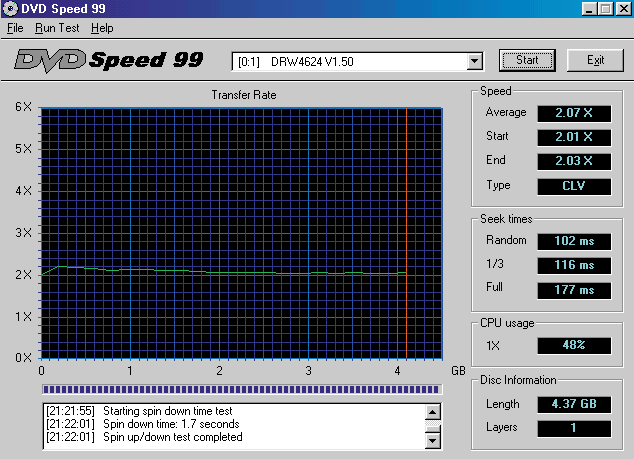Viewport: 634px width, 459px height.
Task: Click the 1/3 seek value 116 ms
Action: pos(574,265)
